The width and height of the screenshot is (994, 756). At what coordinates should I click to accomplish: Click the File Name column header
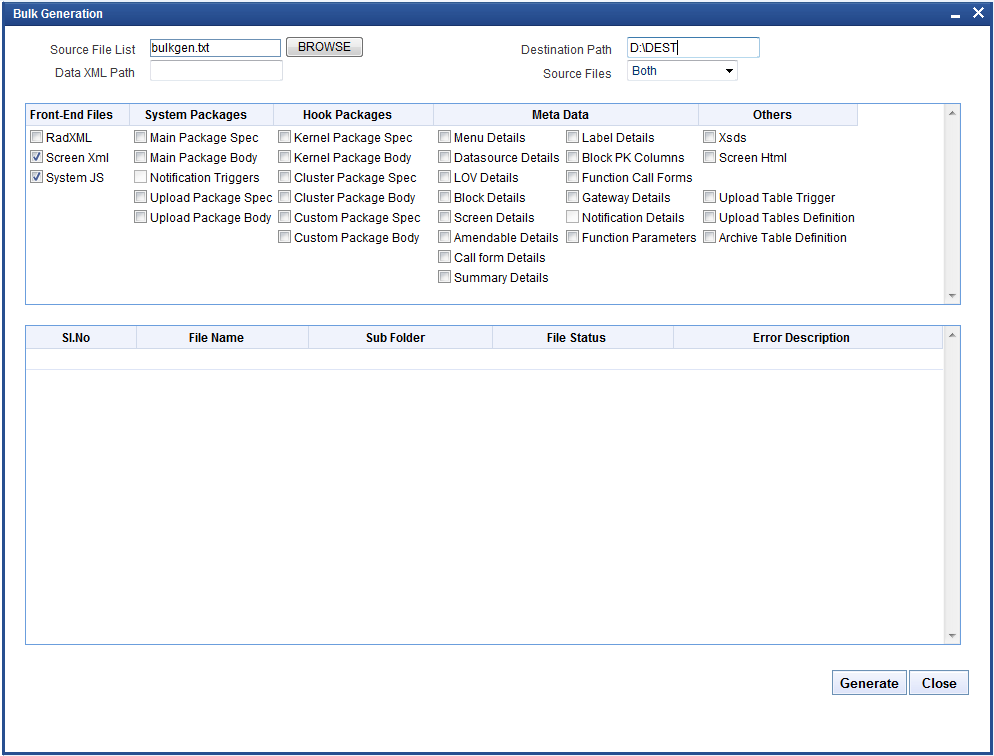coord(223,338)
